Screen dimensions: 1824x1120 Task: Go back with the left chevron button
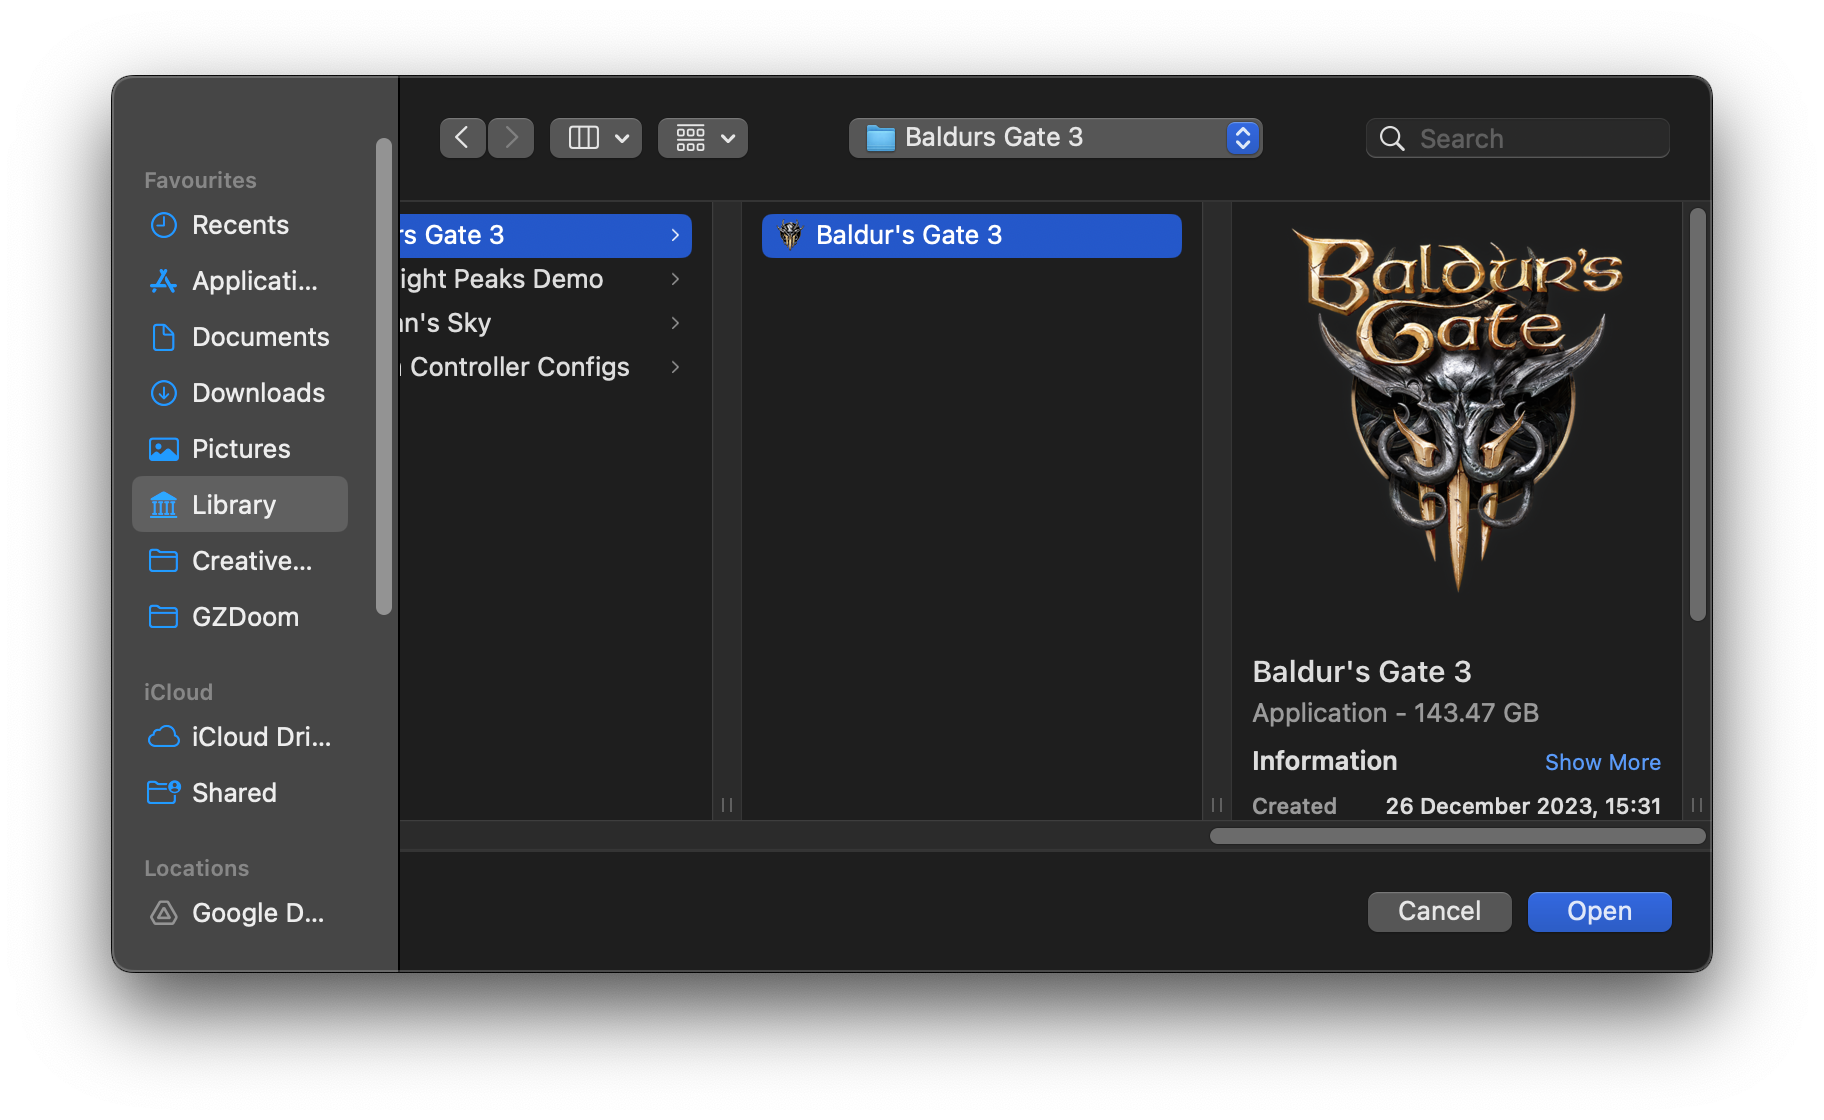(462, 138)
